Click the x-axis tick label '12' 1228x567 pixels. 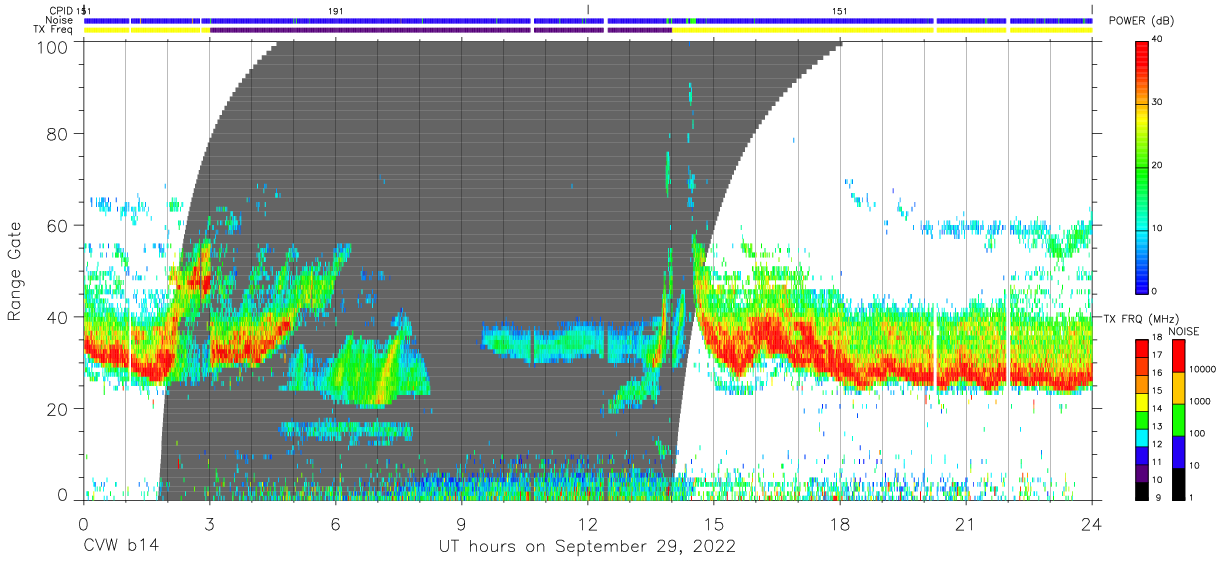587,524
